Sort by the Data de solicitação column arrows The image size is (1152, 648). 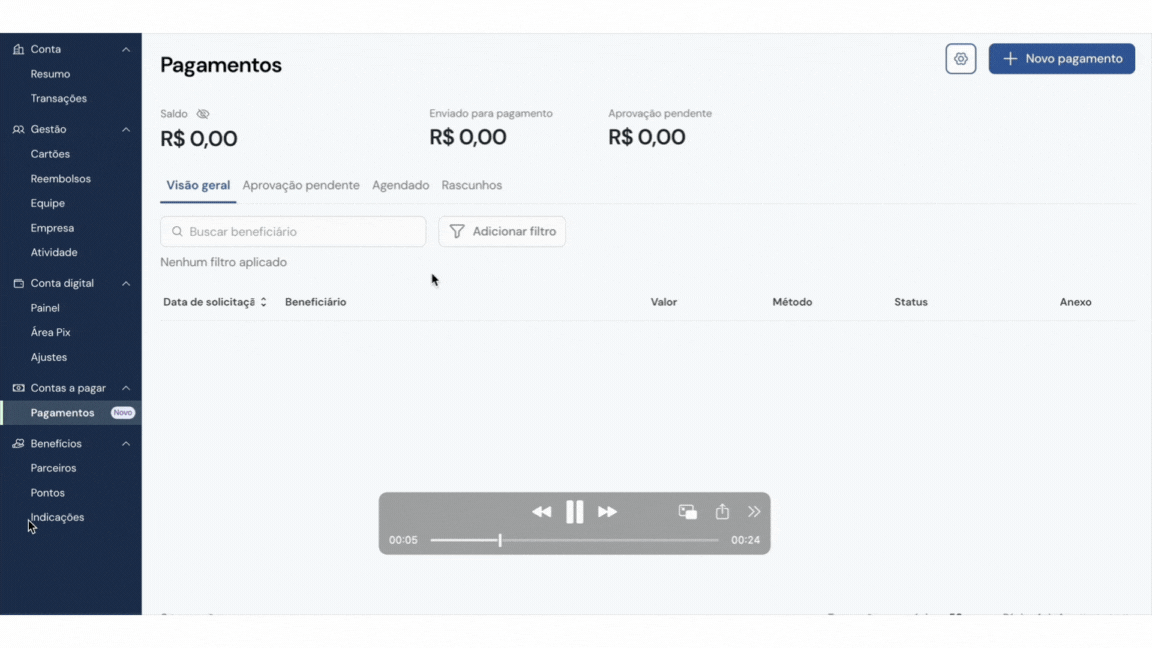(263, 302)
